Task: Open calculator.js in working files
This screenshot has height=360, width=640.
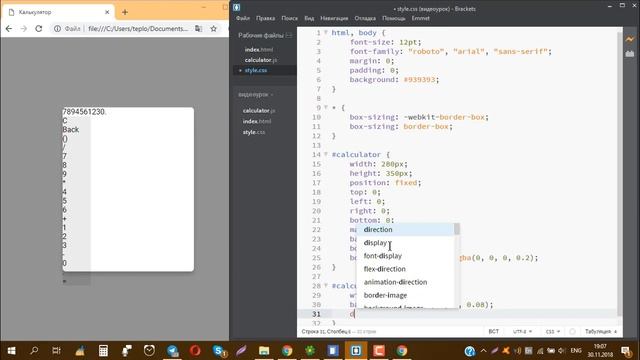Action: pos(261,60)
